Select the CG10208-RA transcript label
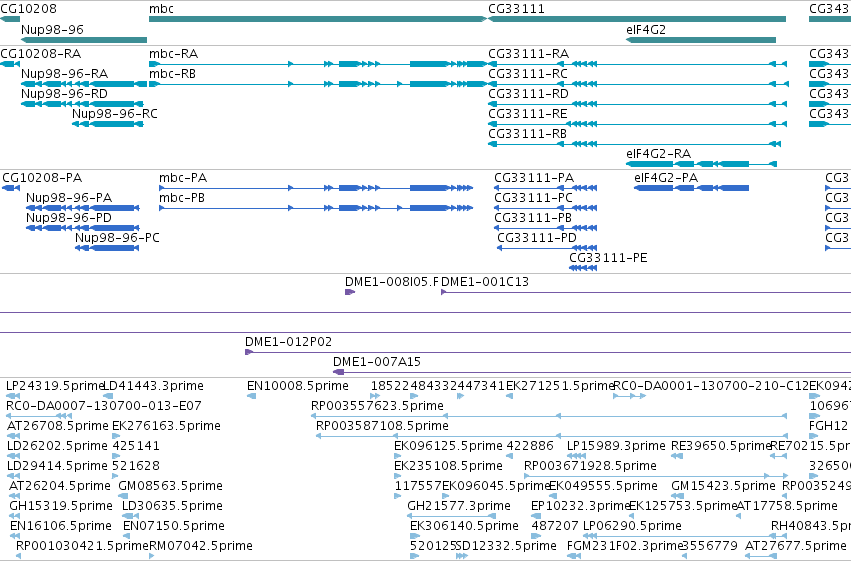 pyautogui.click(x=41, y=54)
